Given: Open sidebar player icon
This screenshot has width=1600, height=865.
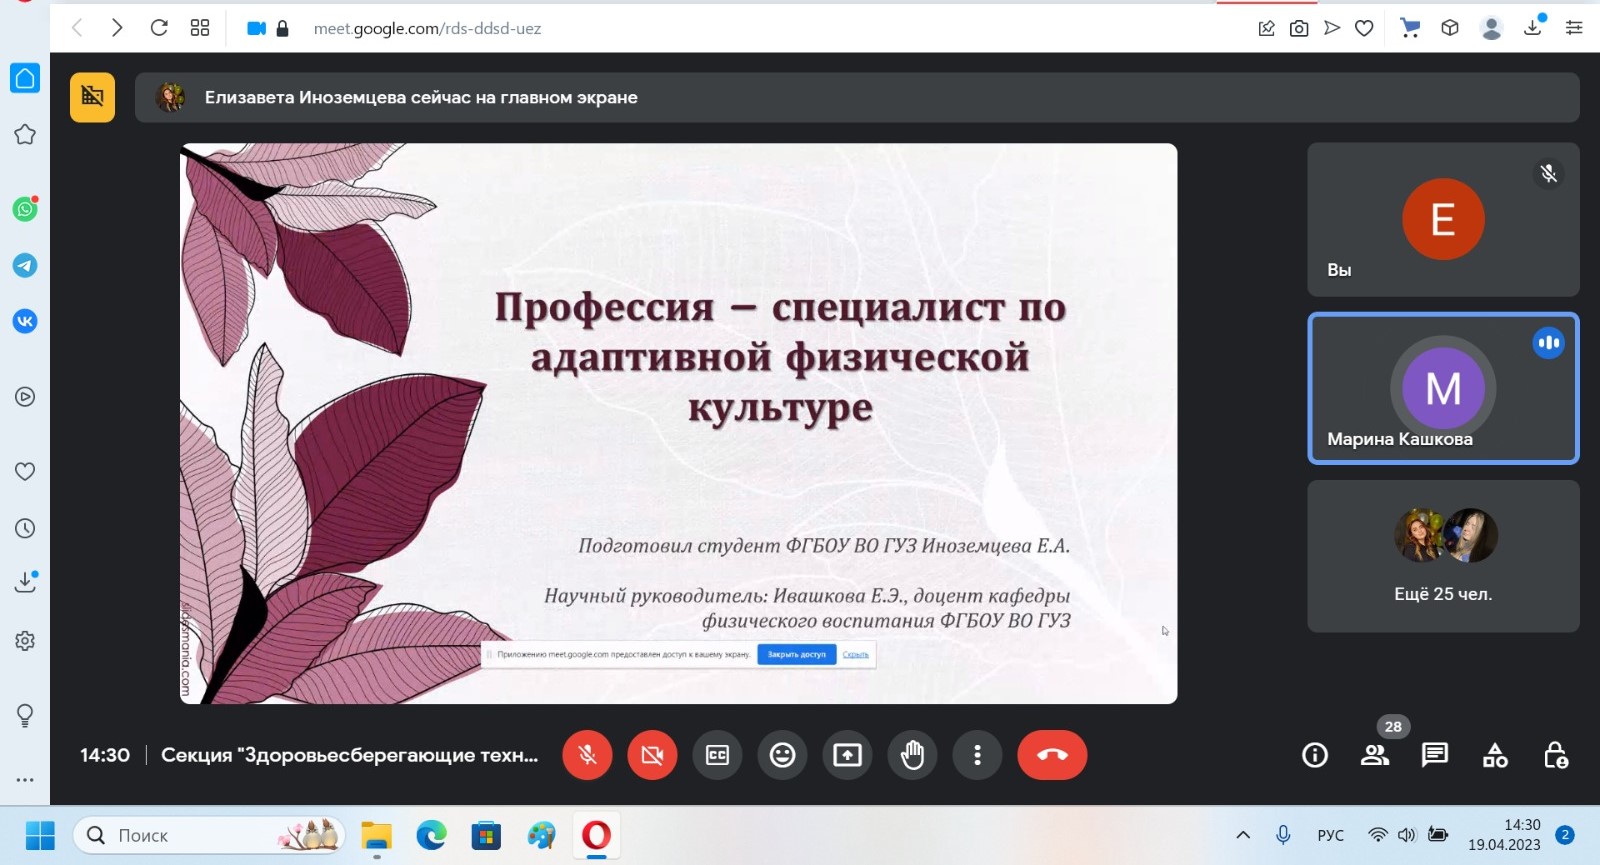Looking at the screenshot, I should (25, 397).
